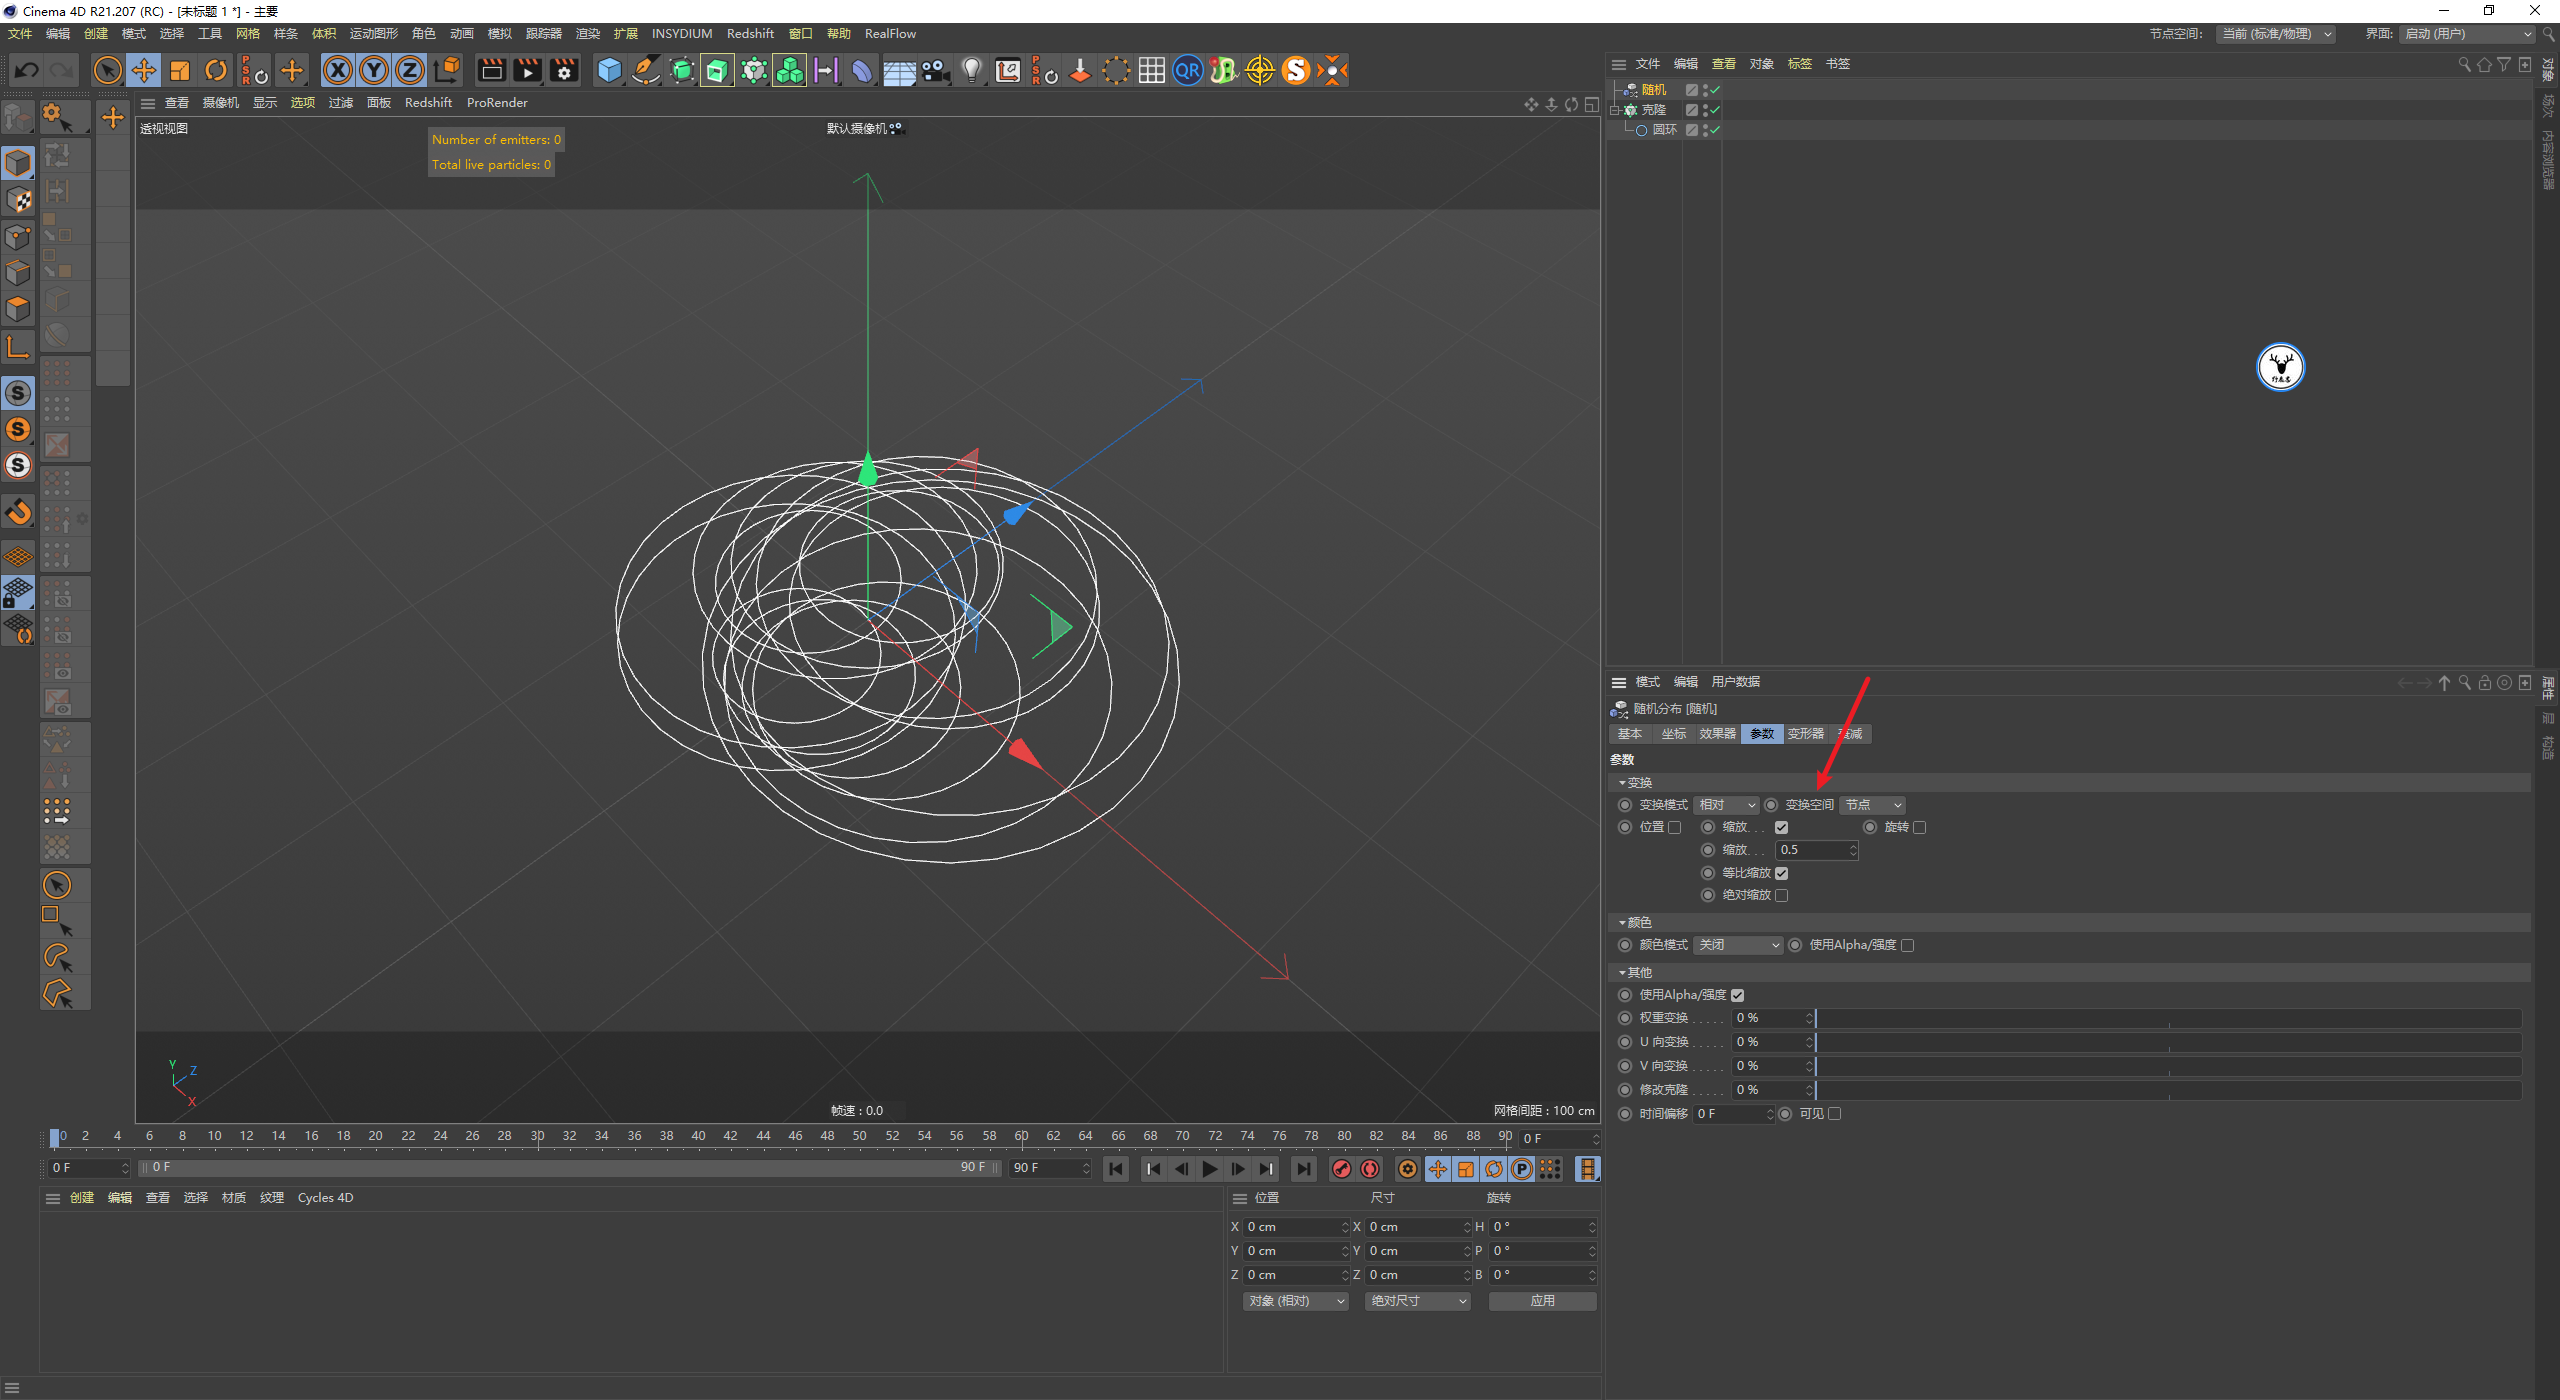Open the 变换模式 dropdown

[1726, 805]
